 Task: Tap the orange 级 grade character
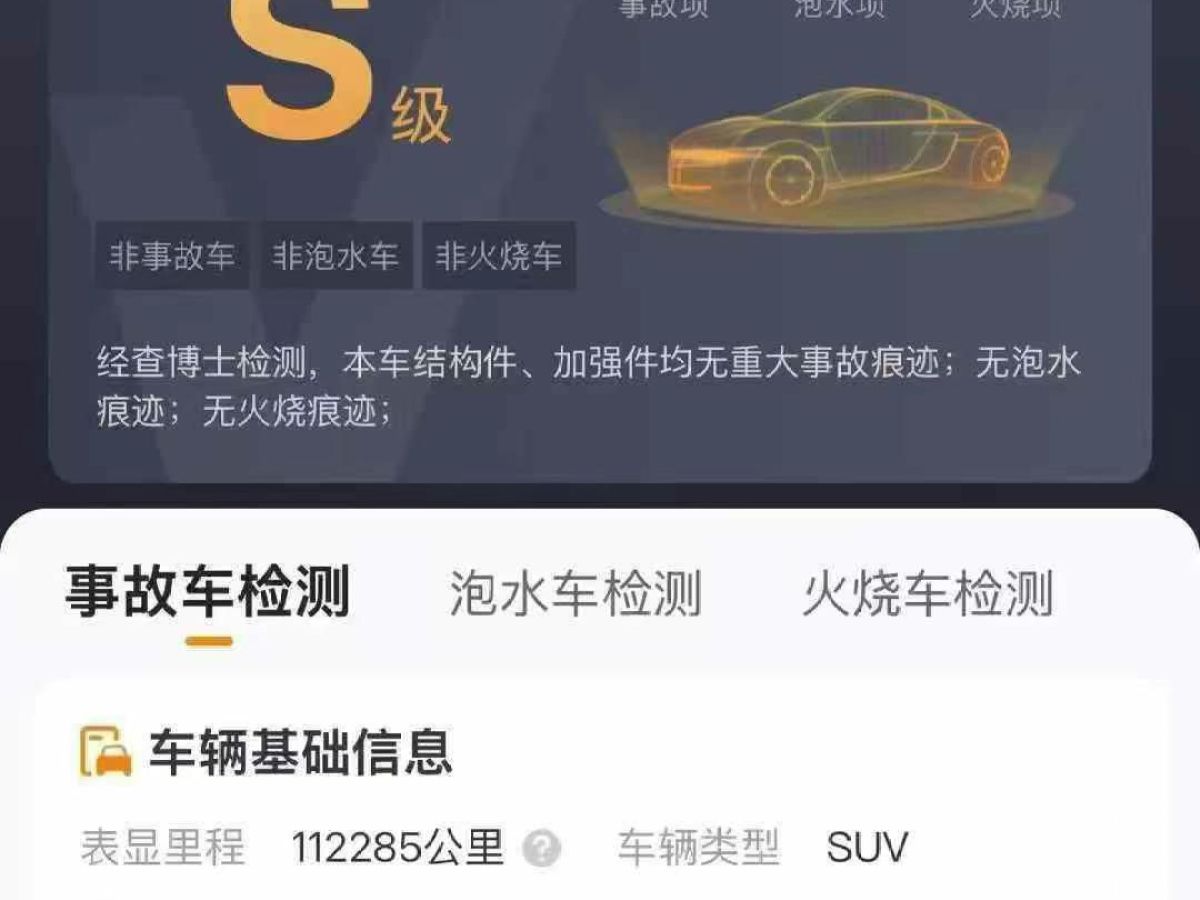422,118
